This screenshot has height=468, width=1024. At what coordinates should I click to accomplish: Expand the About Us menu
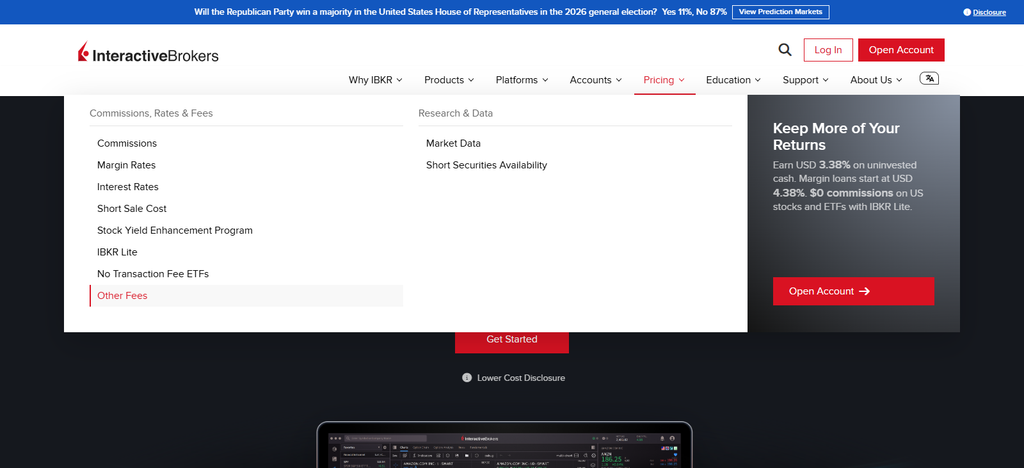[876, 80]
